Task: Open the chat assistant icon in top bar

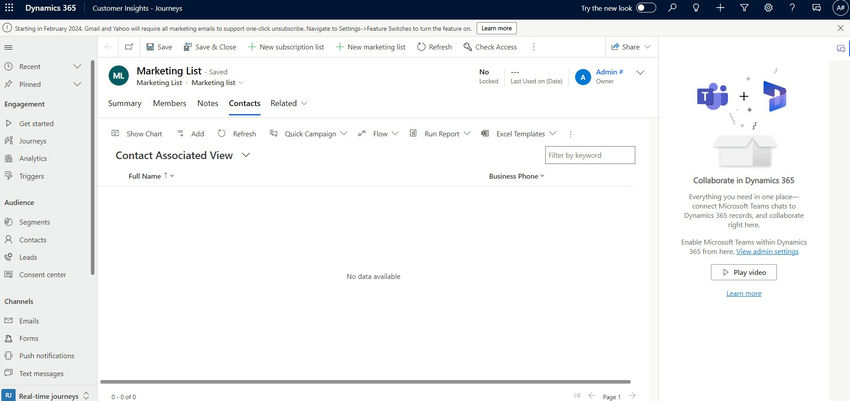Action: [x=816, y=8]
